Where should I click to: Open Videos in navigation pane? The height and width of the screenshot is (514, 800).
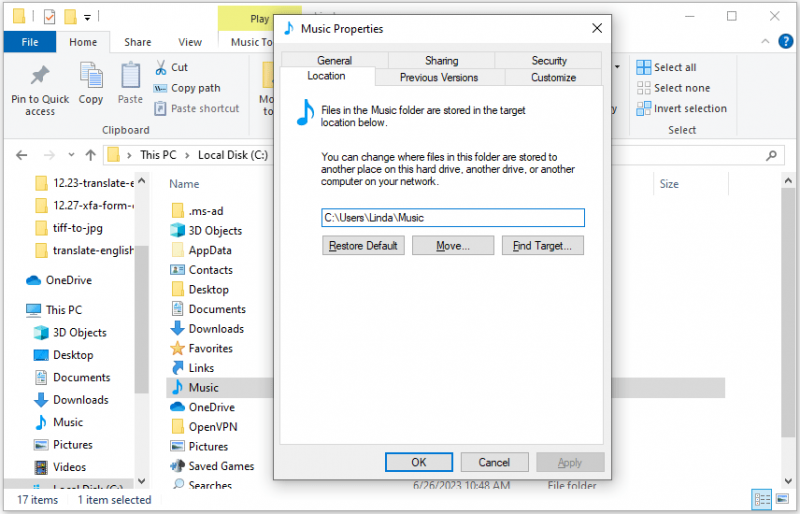pyautogui.click(x=60, y=467)
